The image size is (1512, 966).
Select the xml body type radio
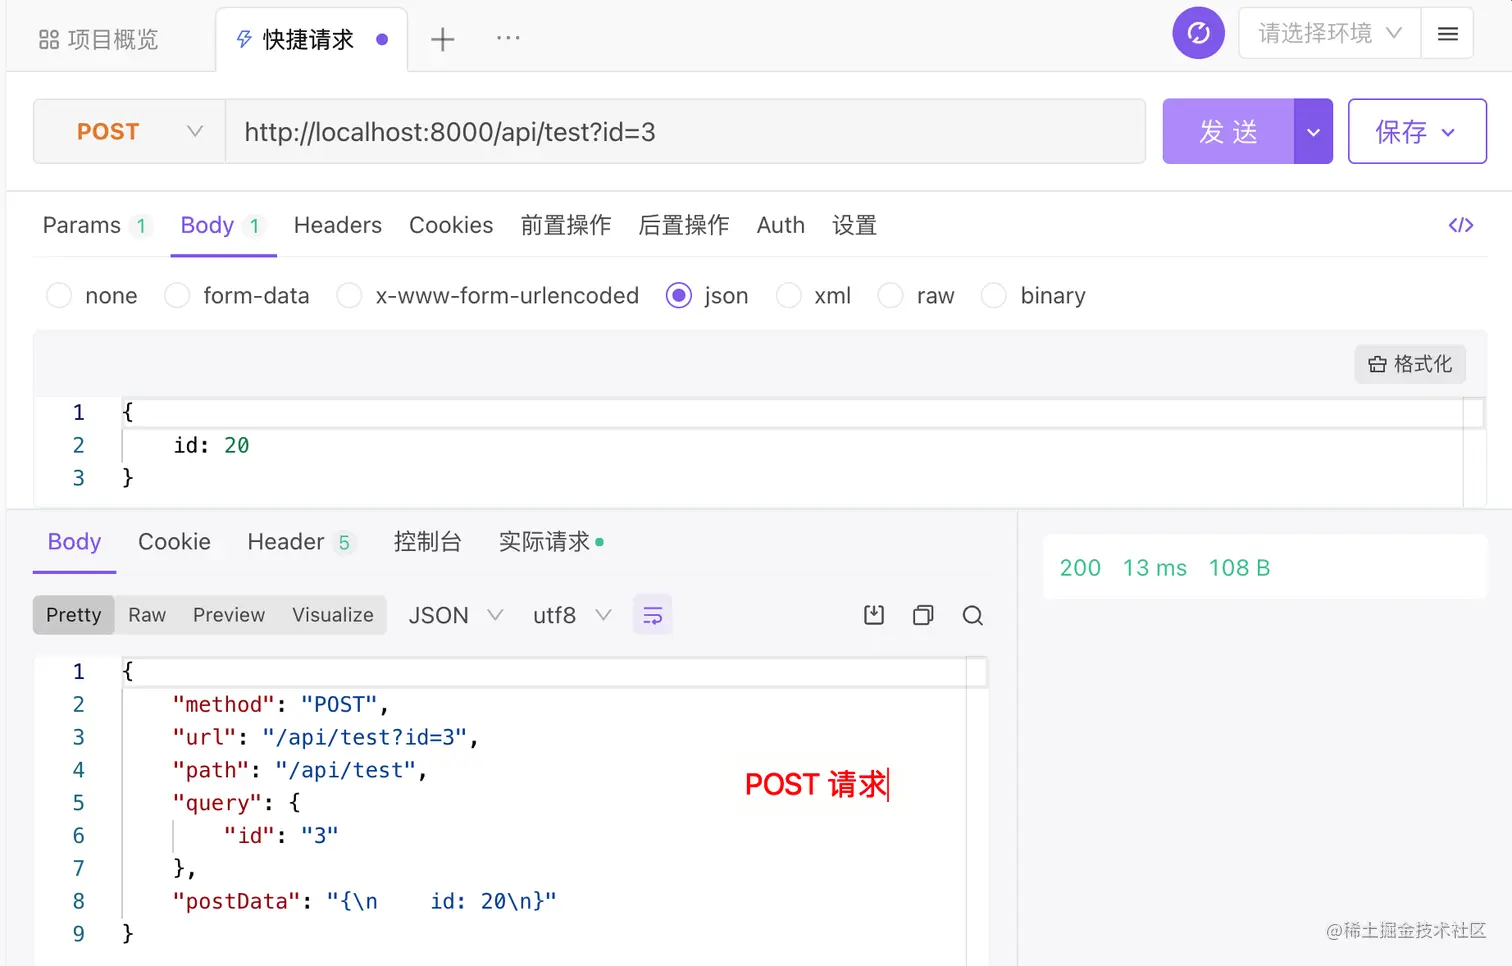point(789,295)
